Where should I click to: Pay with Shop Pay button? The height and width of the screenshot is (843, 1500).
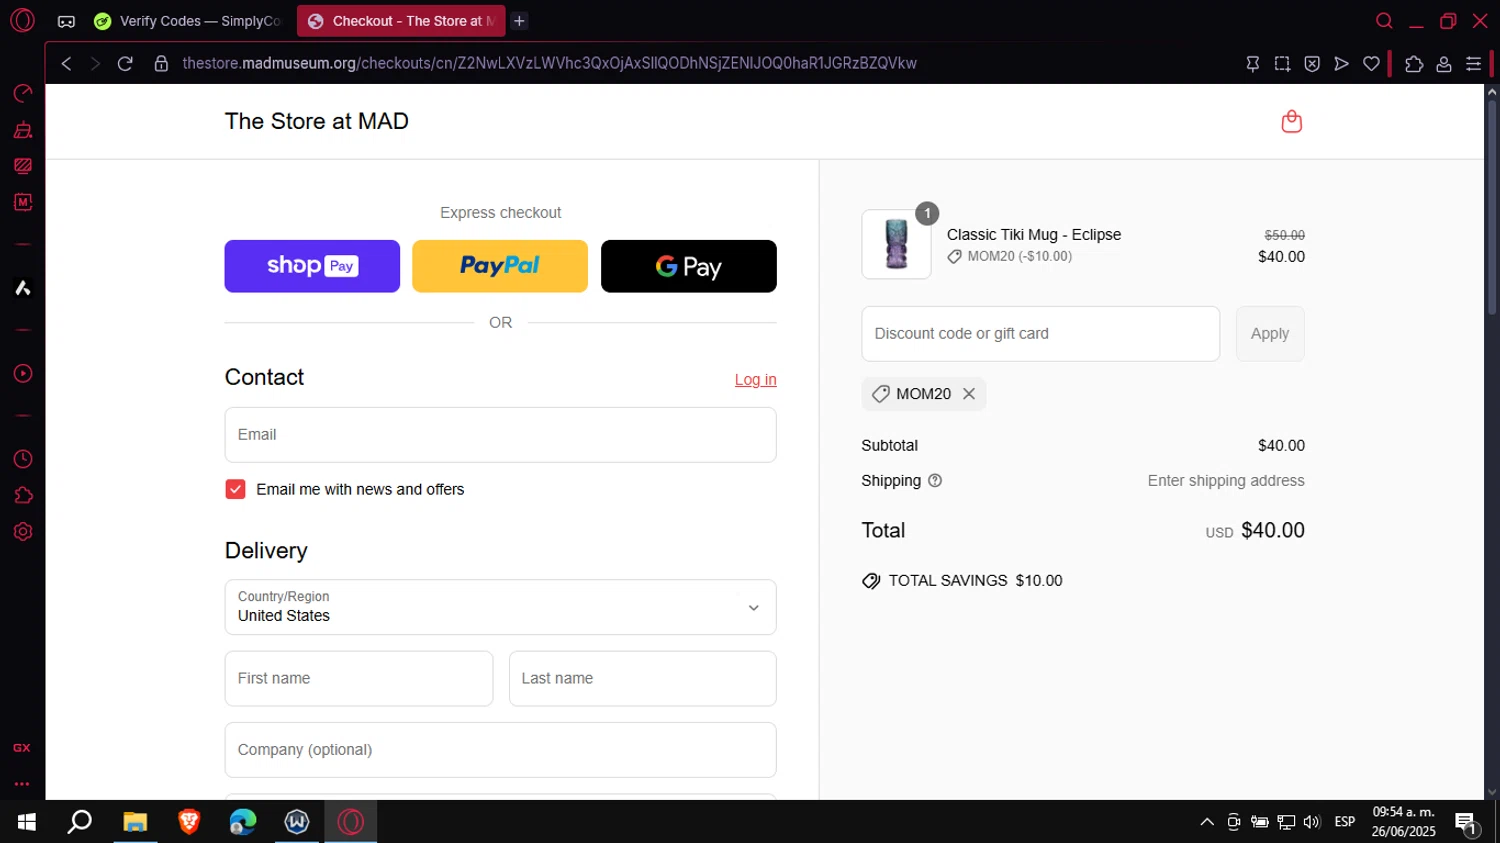pos(312,266)
